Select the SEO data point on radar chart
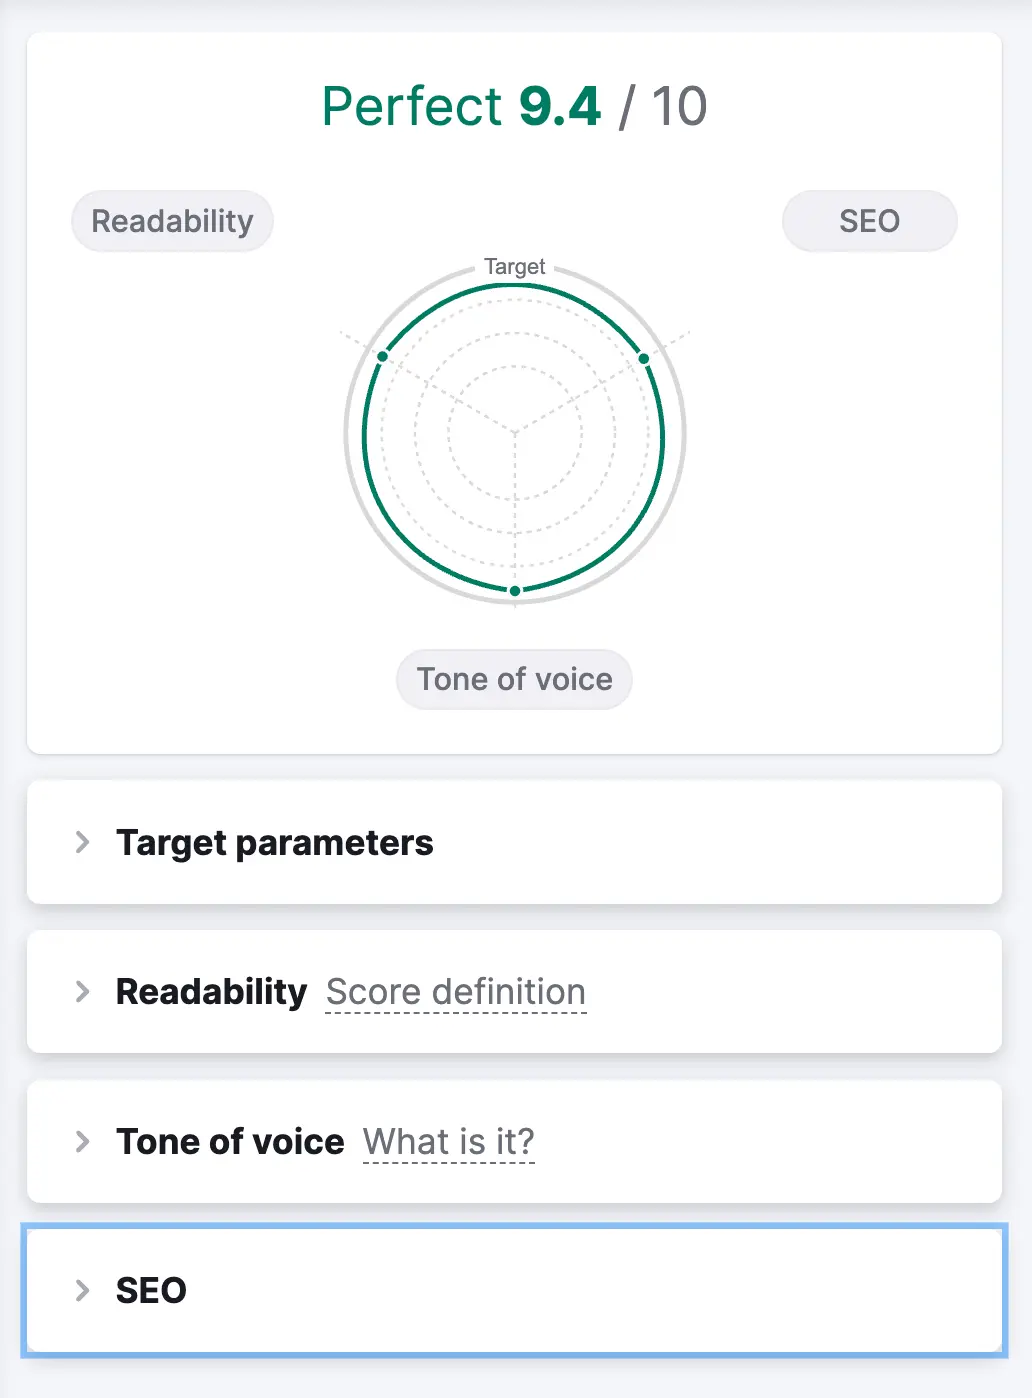 (x=644, y=358)
